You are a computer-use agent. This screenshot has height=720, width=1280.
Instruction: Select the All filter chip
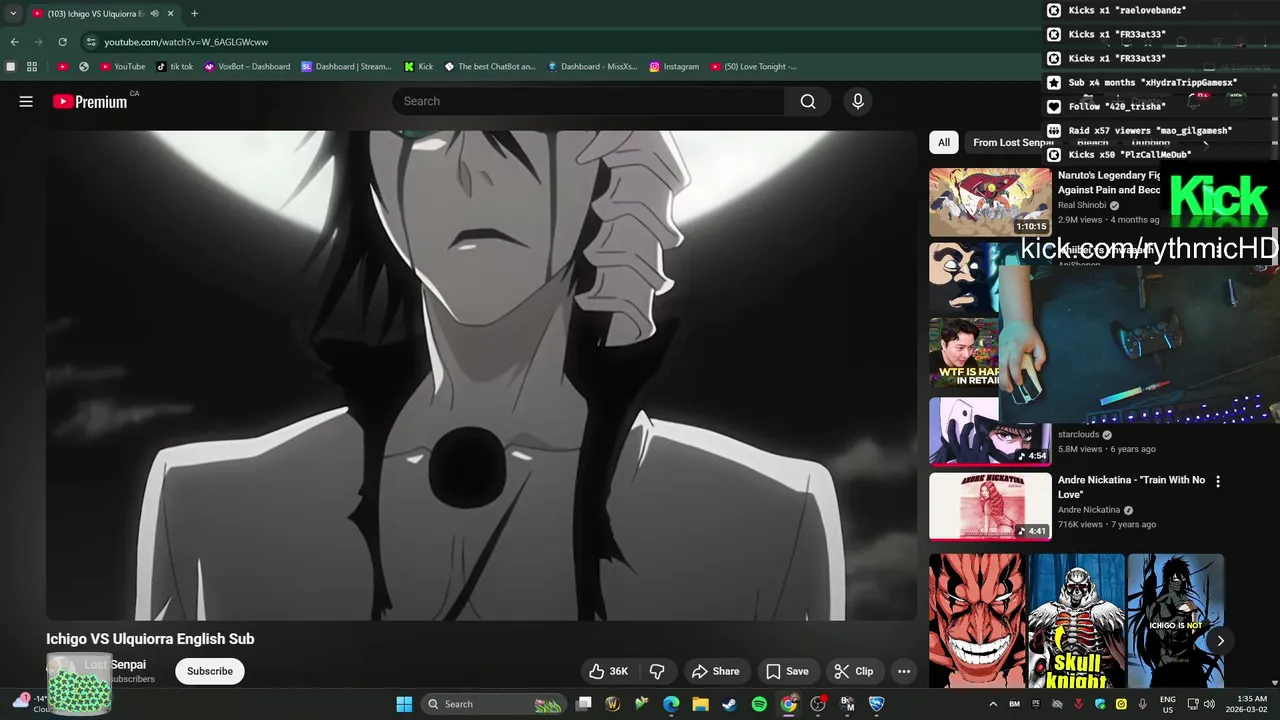click(943, 142)
